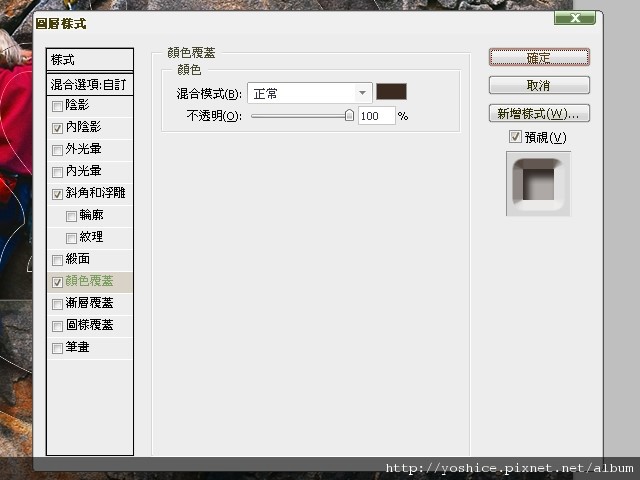This screenshot has height=480, width=640.
Task: Select the 筆畫 effect label
Action: tap(78, 347)
